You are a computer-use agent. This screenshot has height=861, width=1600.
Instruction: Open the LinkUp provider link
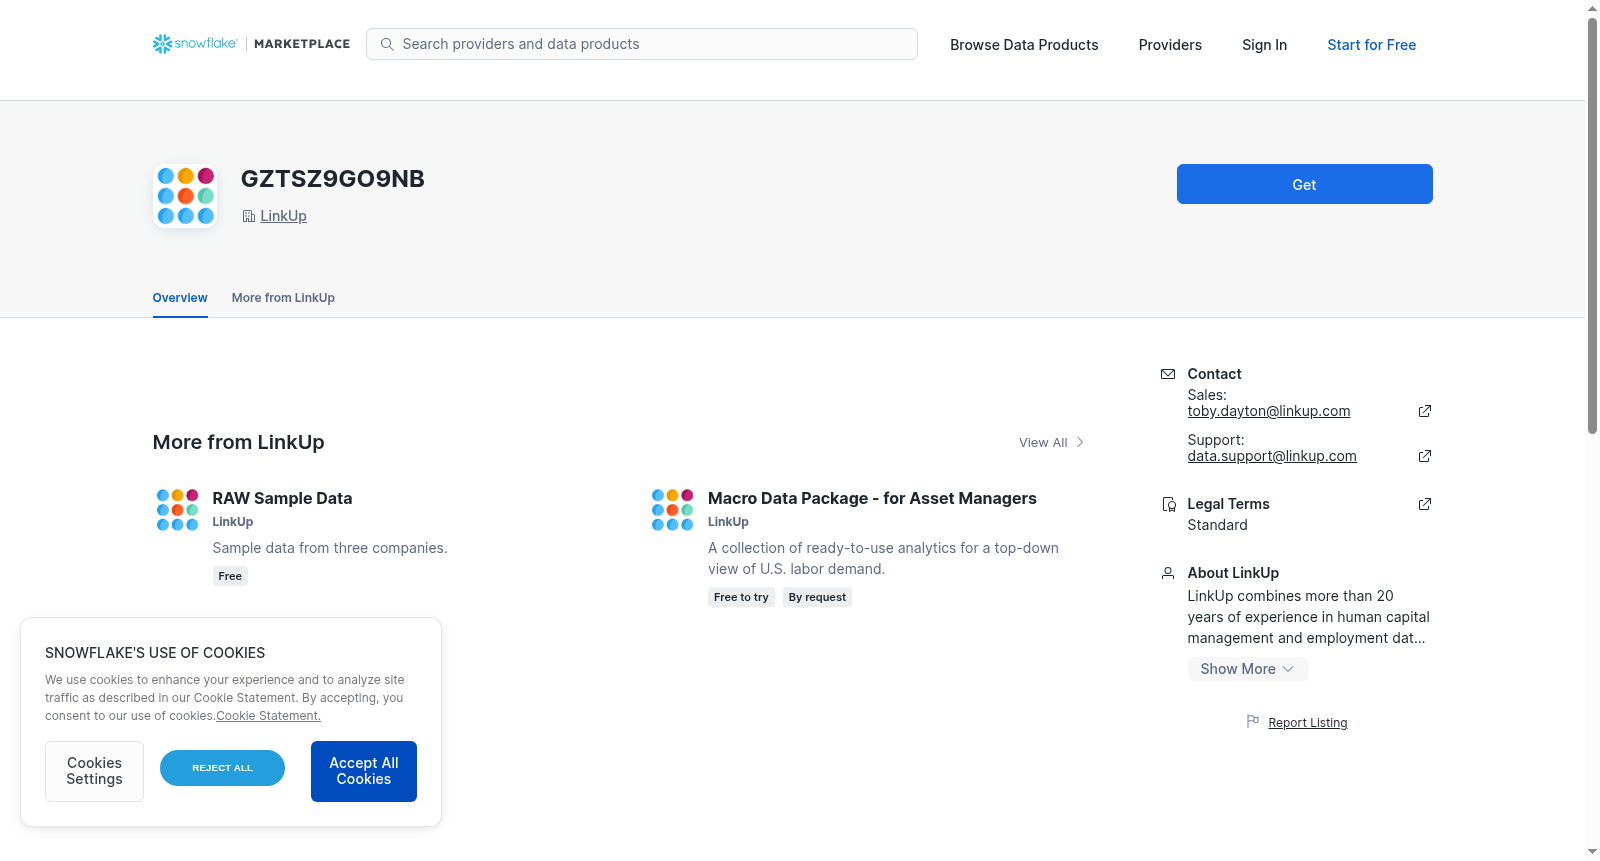(283, 216)
